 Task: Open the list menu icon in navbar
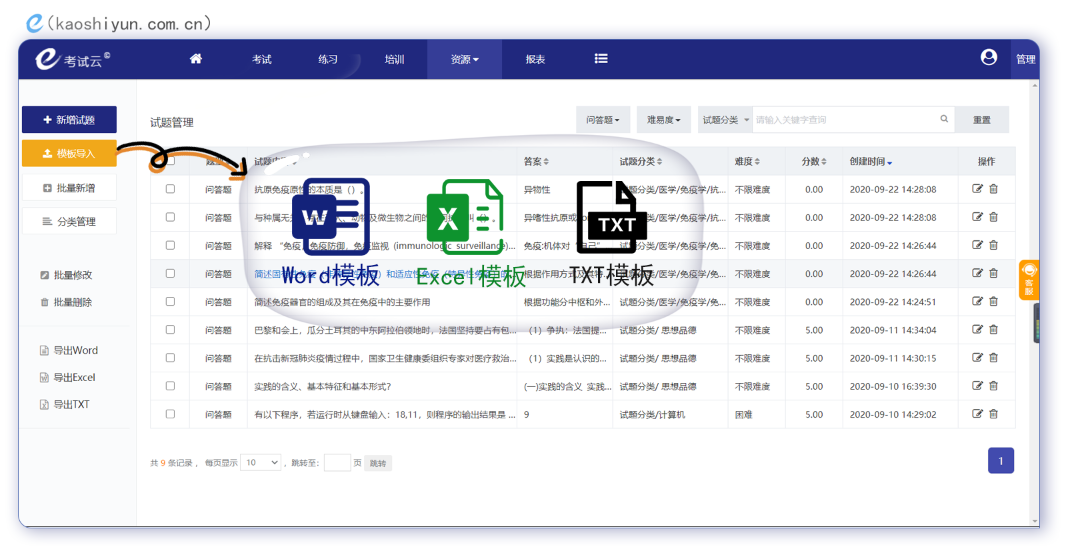(x=601, y=59)
